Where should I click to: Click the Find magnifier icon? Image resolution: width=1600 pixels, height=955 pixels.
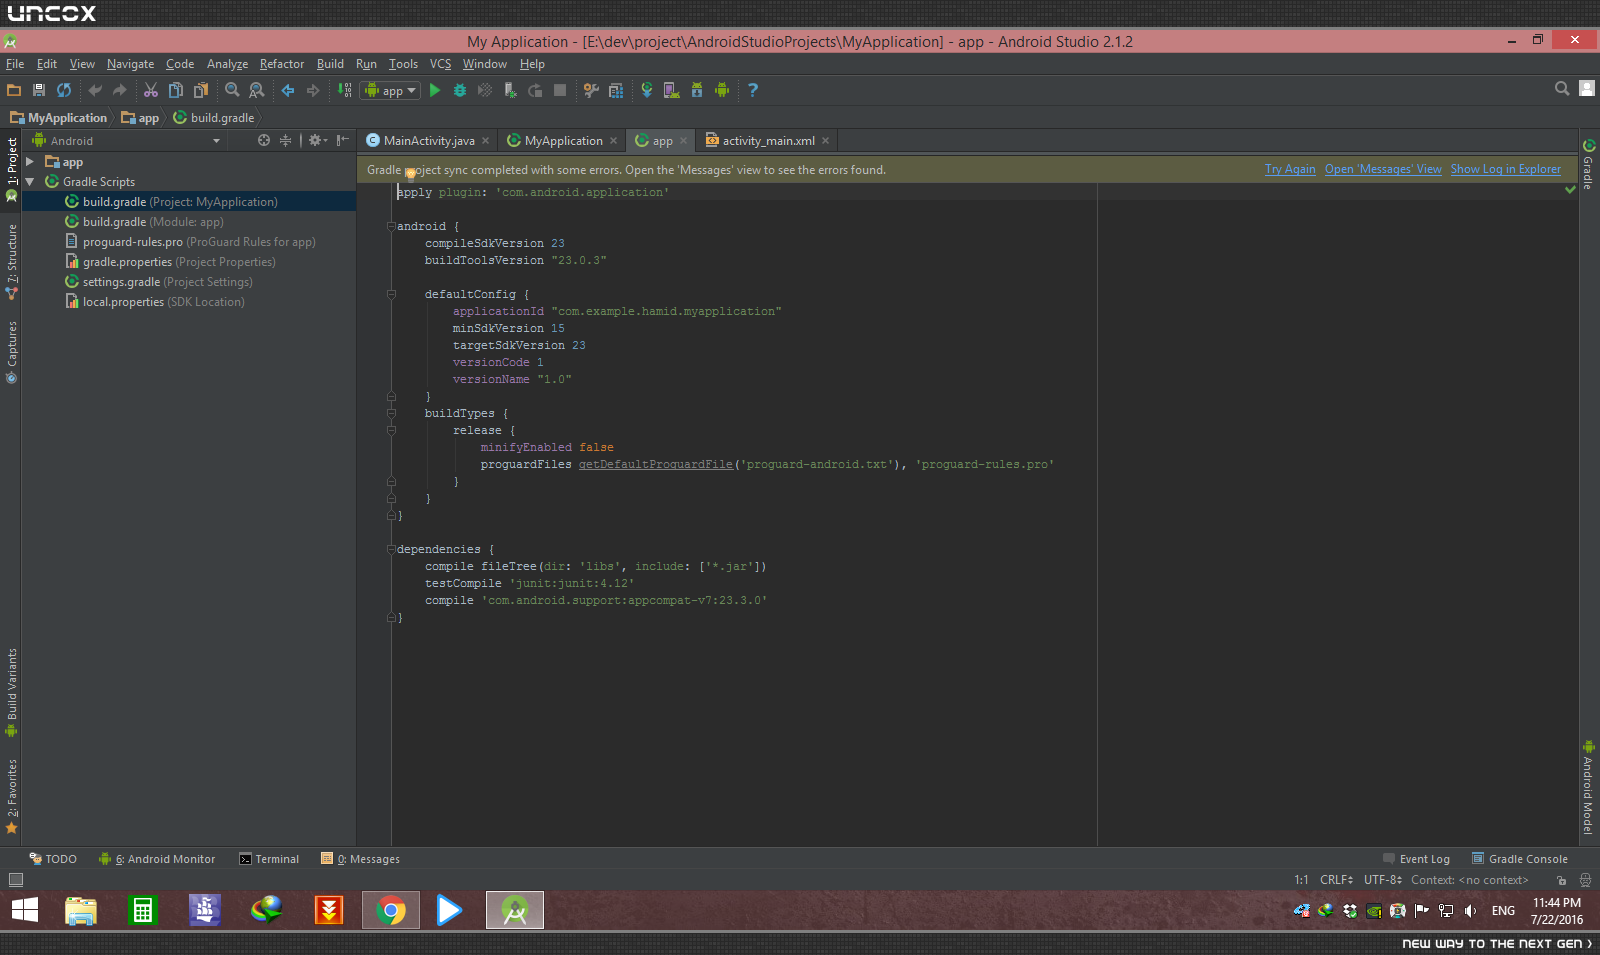coord(232,90)
